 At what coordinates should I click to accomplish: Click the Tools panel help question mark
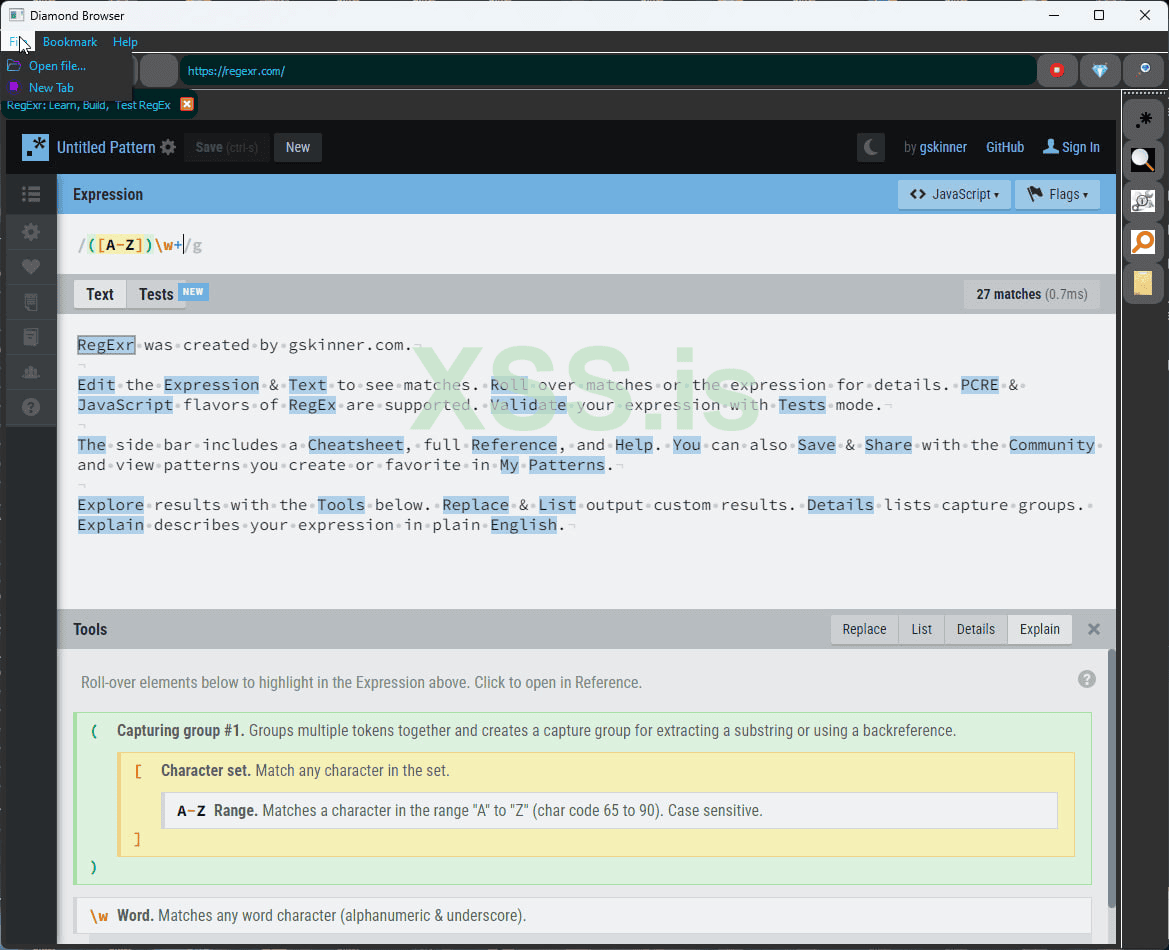pos(1086,679)
